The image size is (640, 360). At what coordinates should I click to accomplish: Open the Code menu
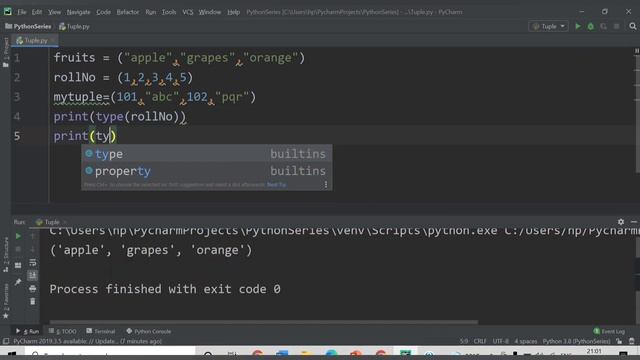click(x=103, y=12)
